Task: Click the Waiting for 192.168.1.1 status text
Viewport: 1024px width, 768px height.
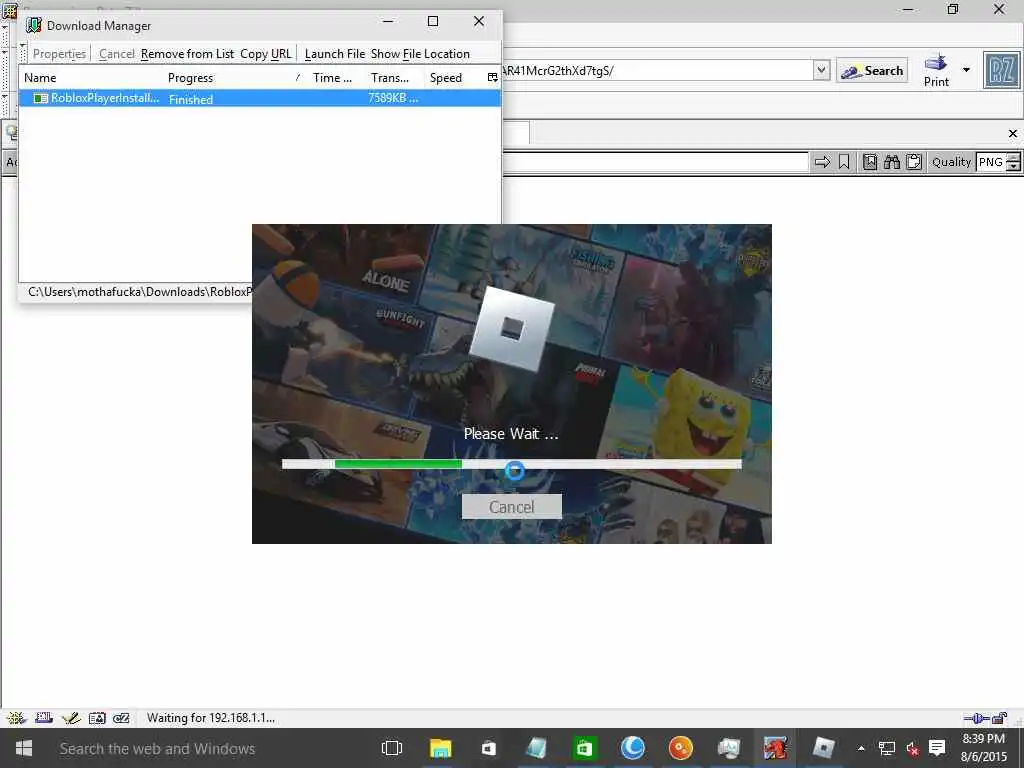Action: (x=210, y=718)
